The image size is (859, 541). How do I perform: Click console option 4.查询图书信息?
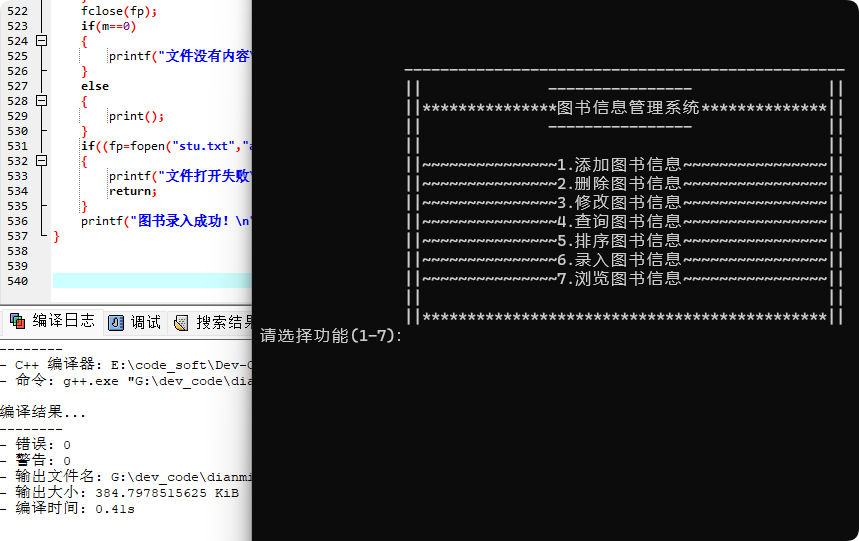(619, 221)
